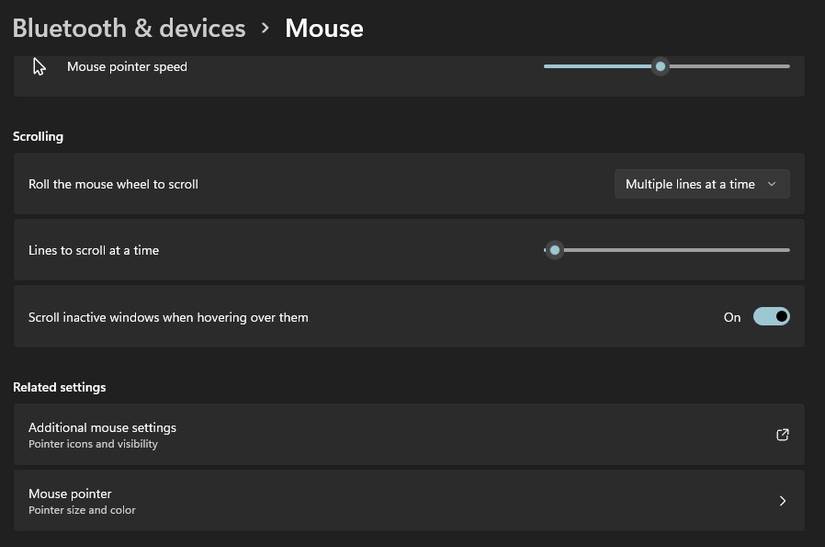Open the Multiple lines at a time dropdown
The image size is (825, 547).
coord(701,184)
